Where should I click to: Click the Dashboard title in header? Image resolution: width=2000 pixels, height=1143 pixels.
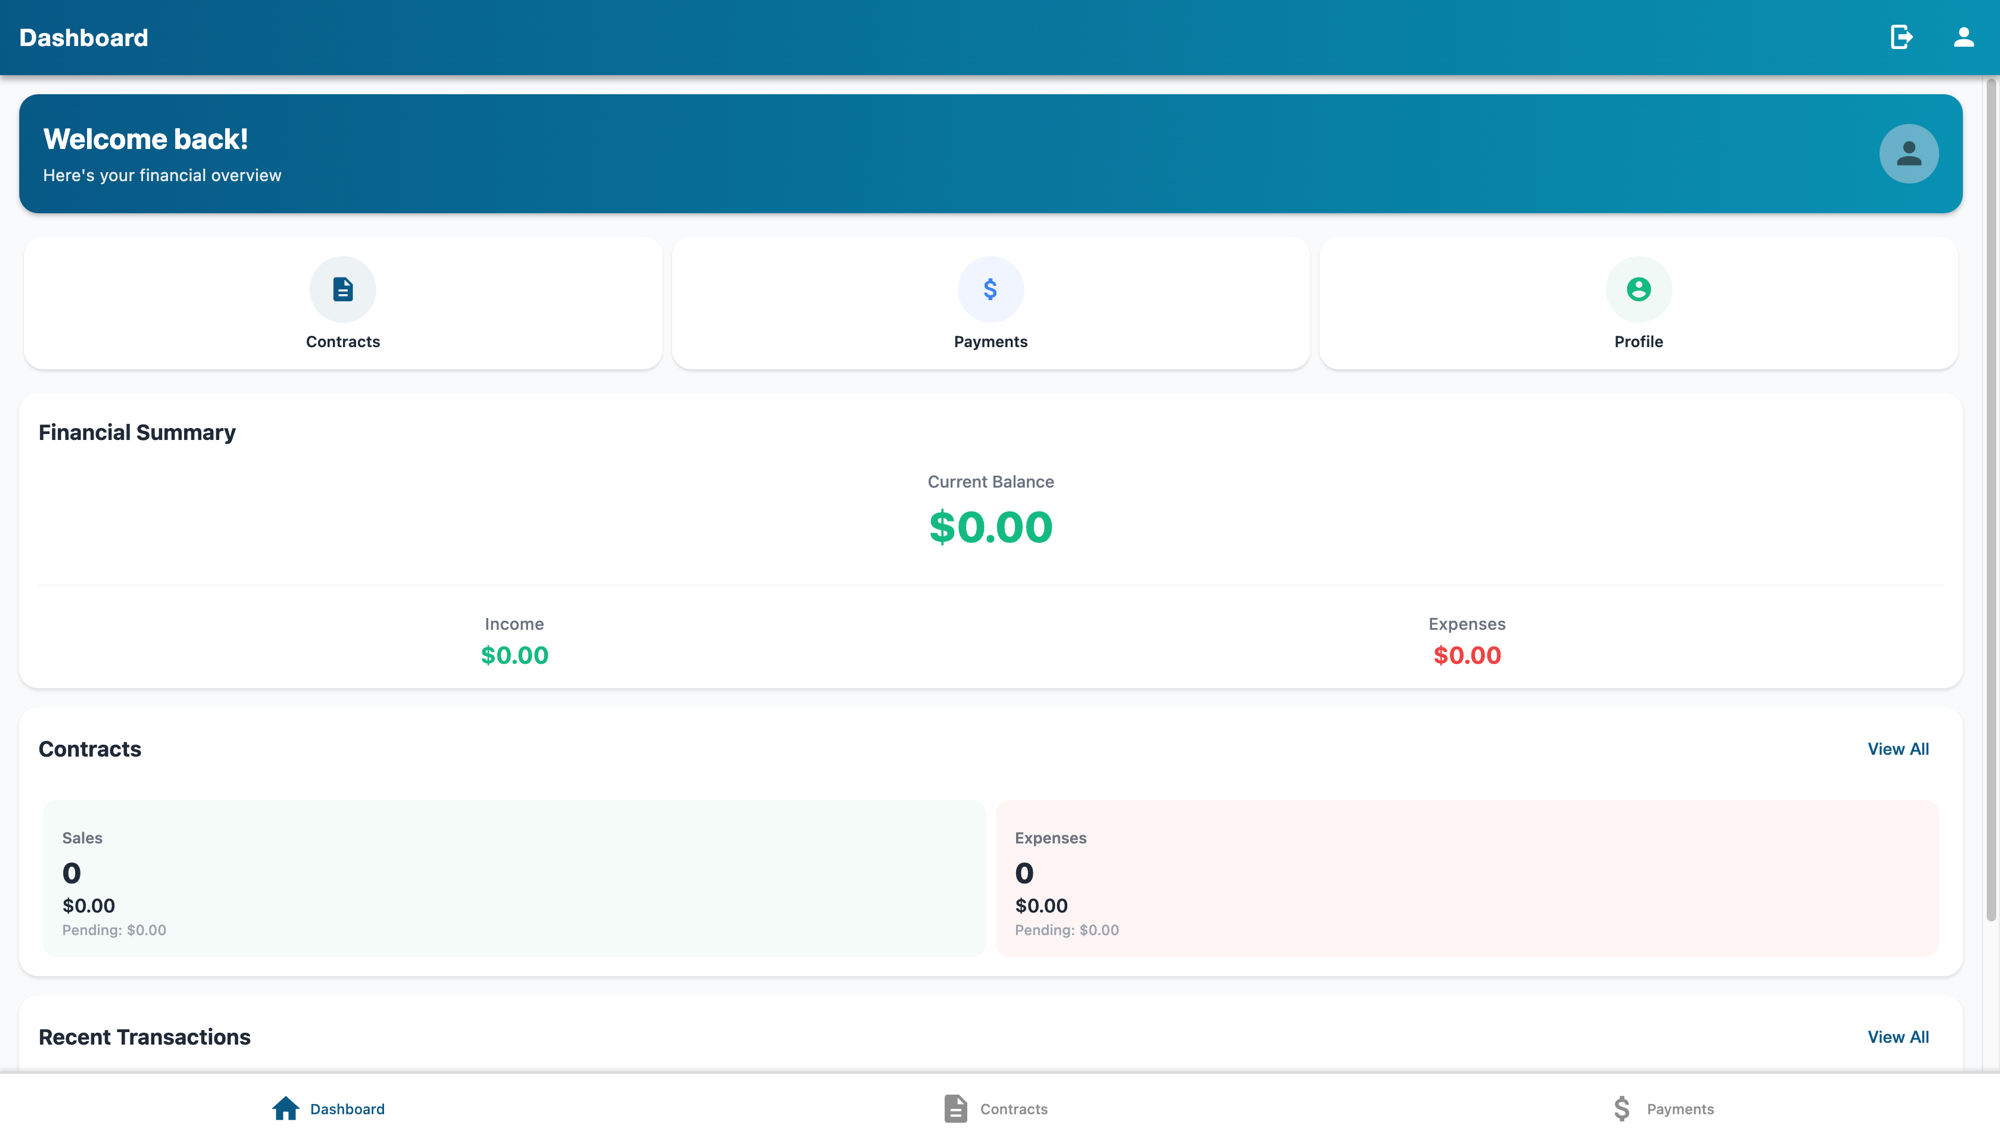pos(84,37)
